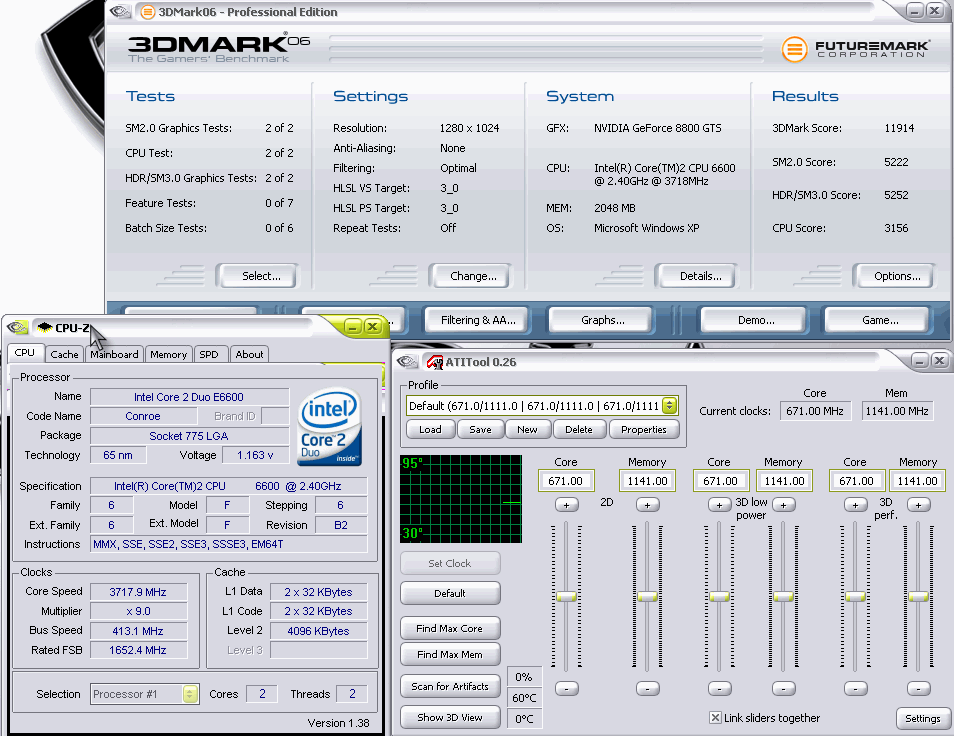This screenshot has width=954, height=736.
Task: Click Filtering & AA... button
Action: click(478, 320)
